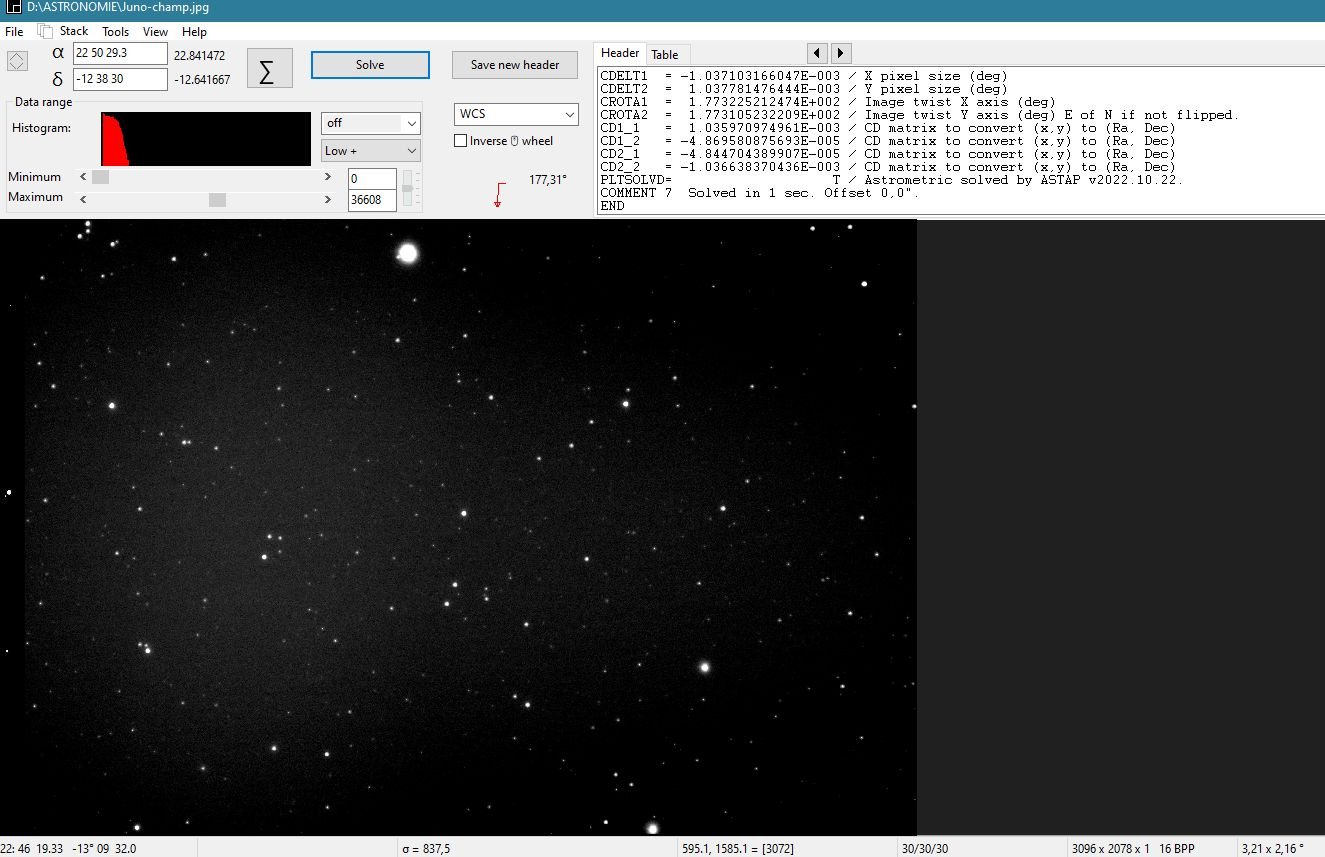Click the decimal declination value -12.641667
Image resolution: width=1325 pixels, height=857 pixels.
[202, 80]
